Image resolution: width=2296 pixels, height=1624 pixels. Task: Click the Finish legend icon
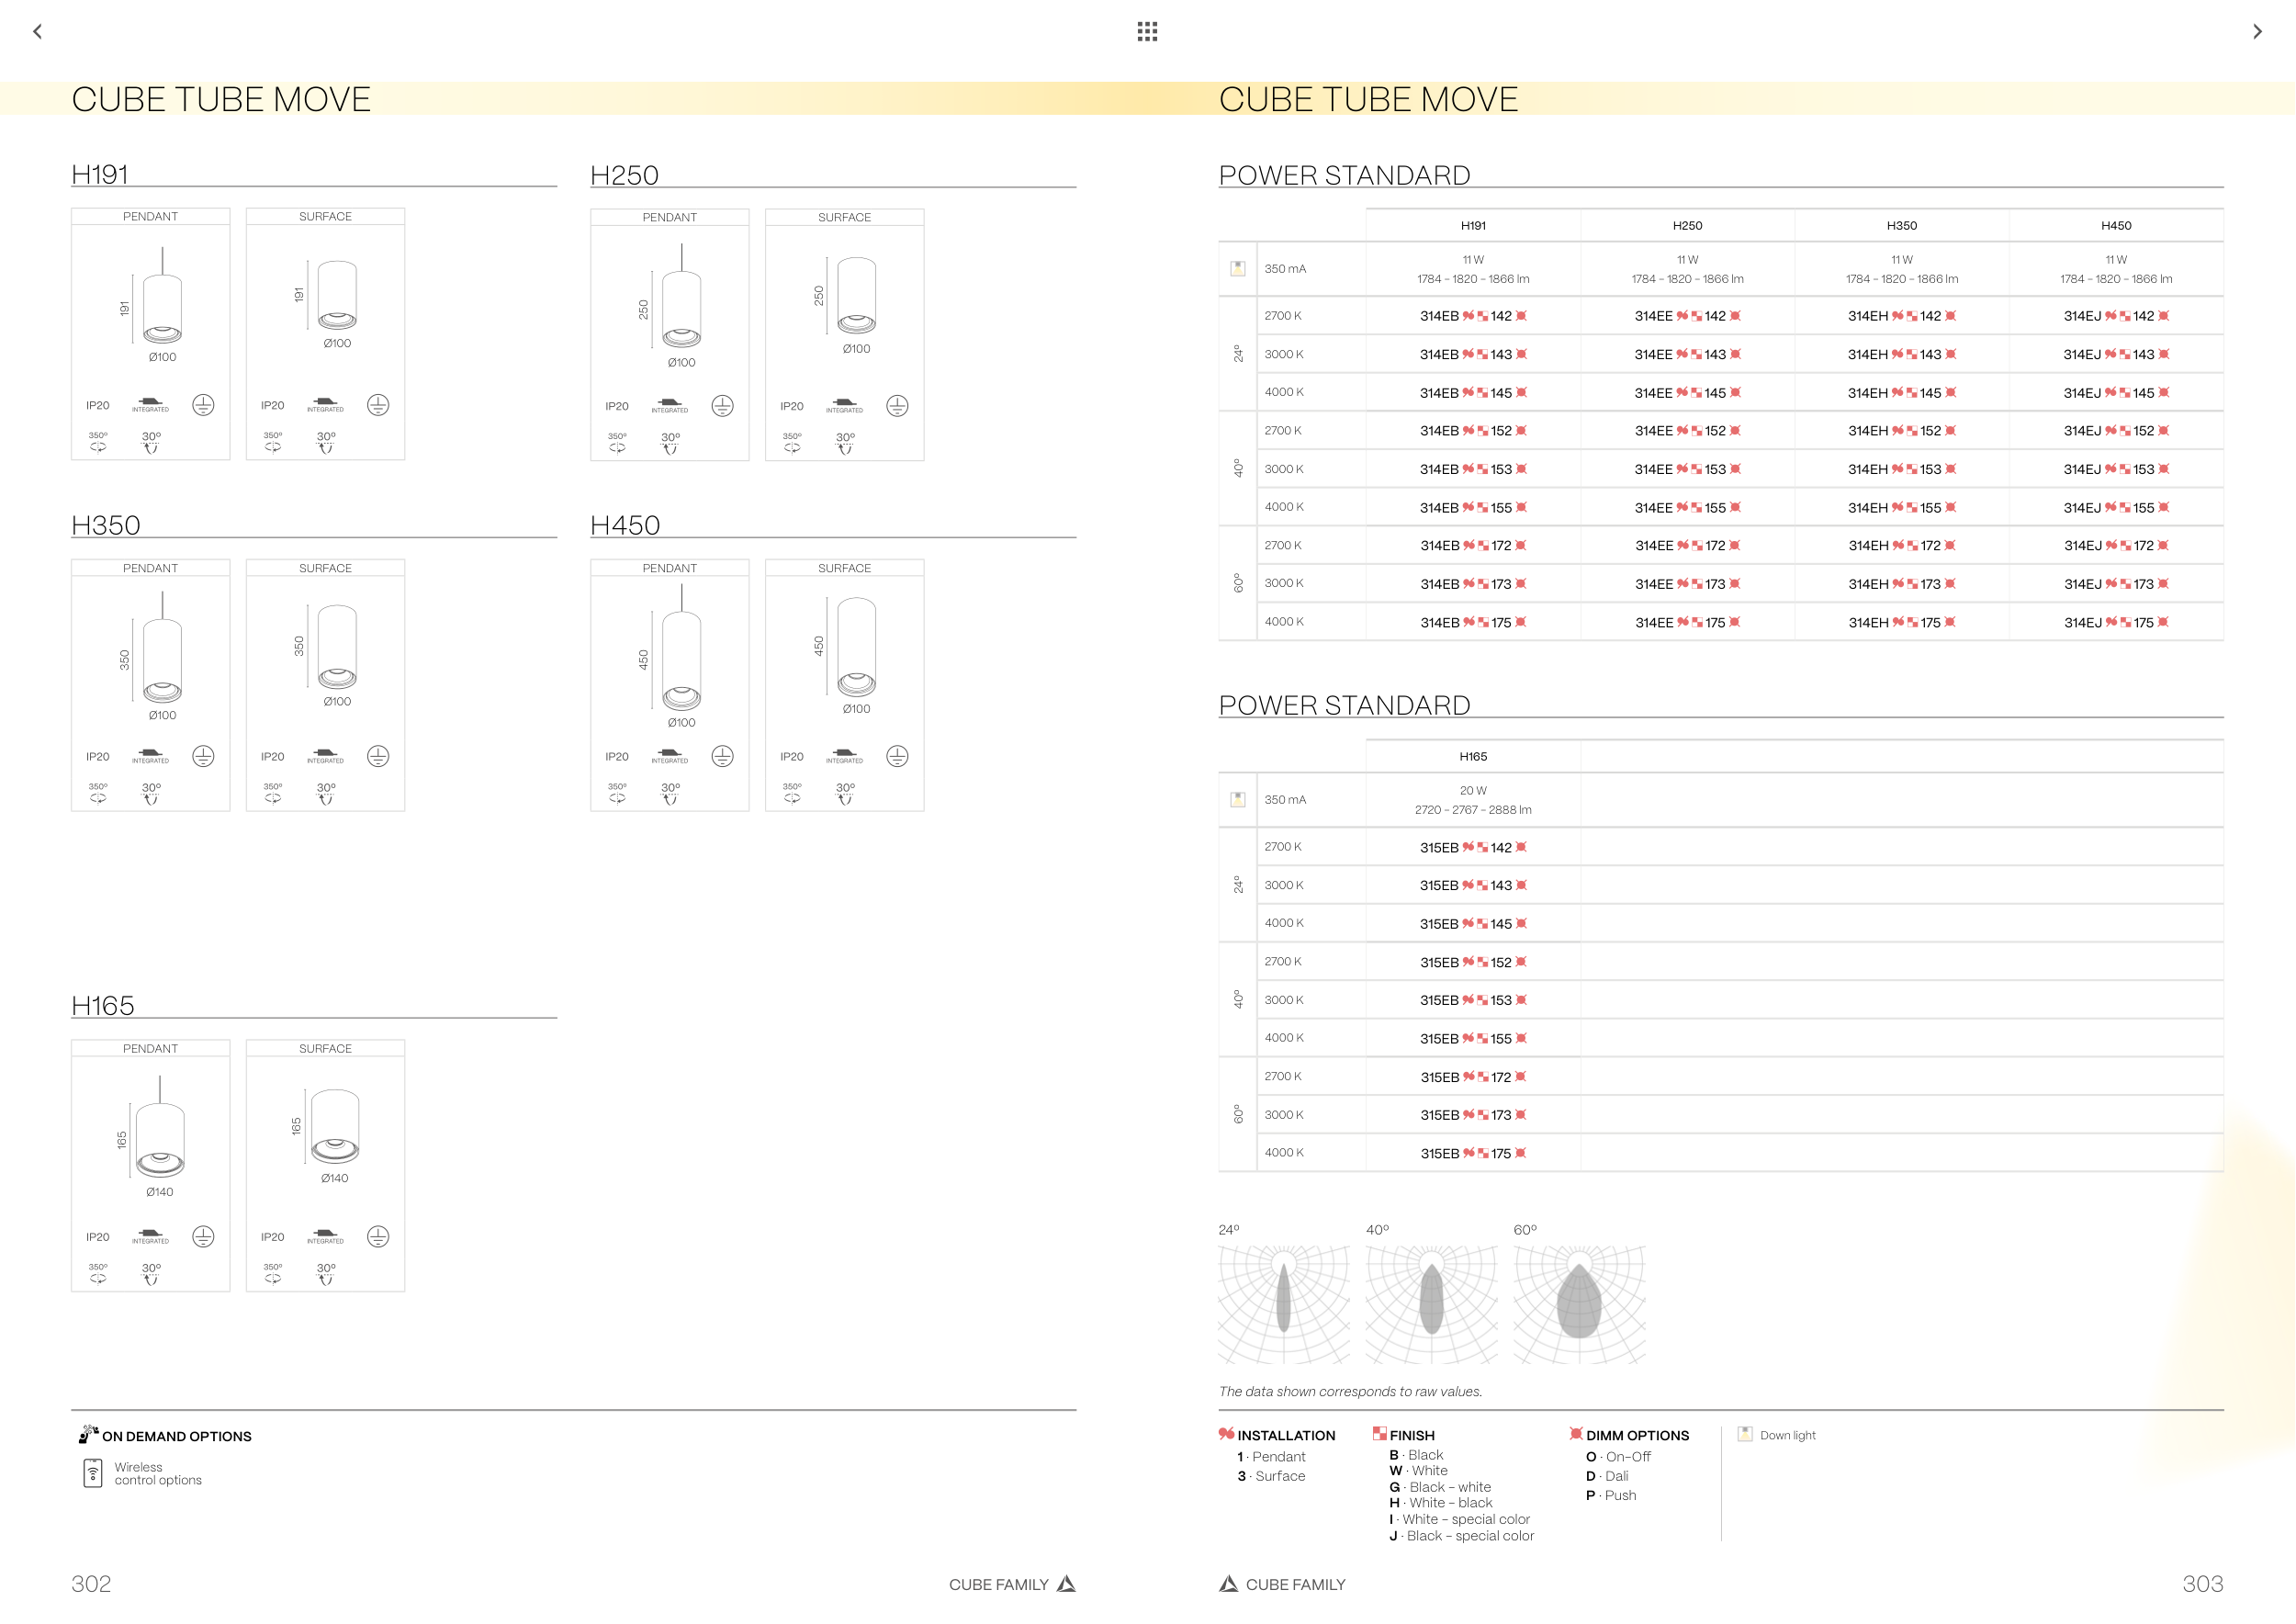1379,1433
